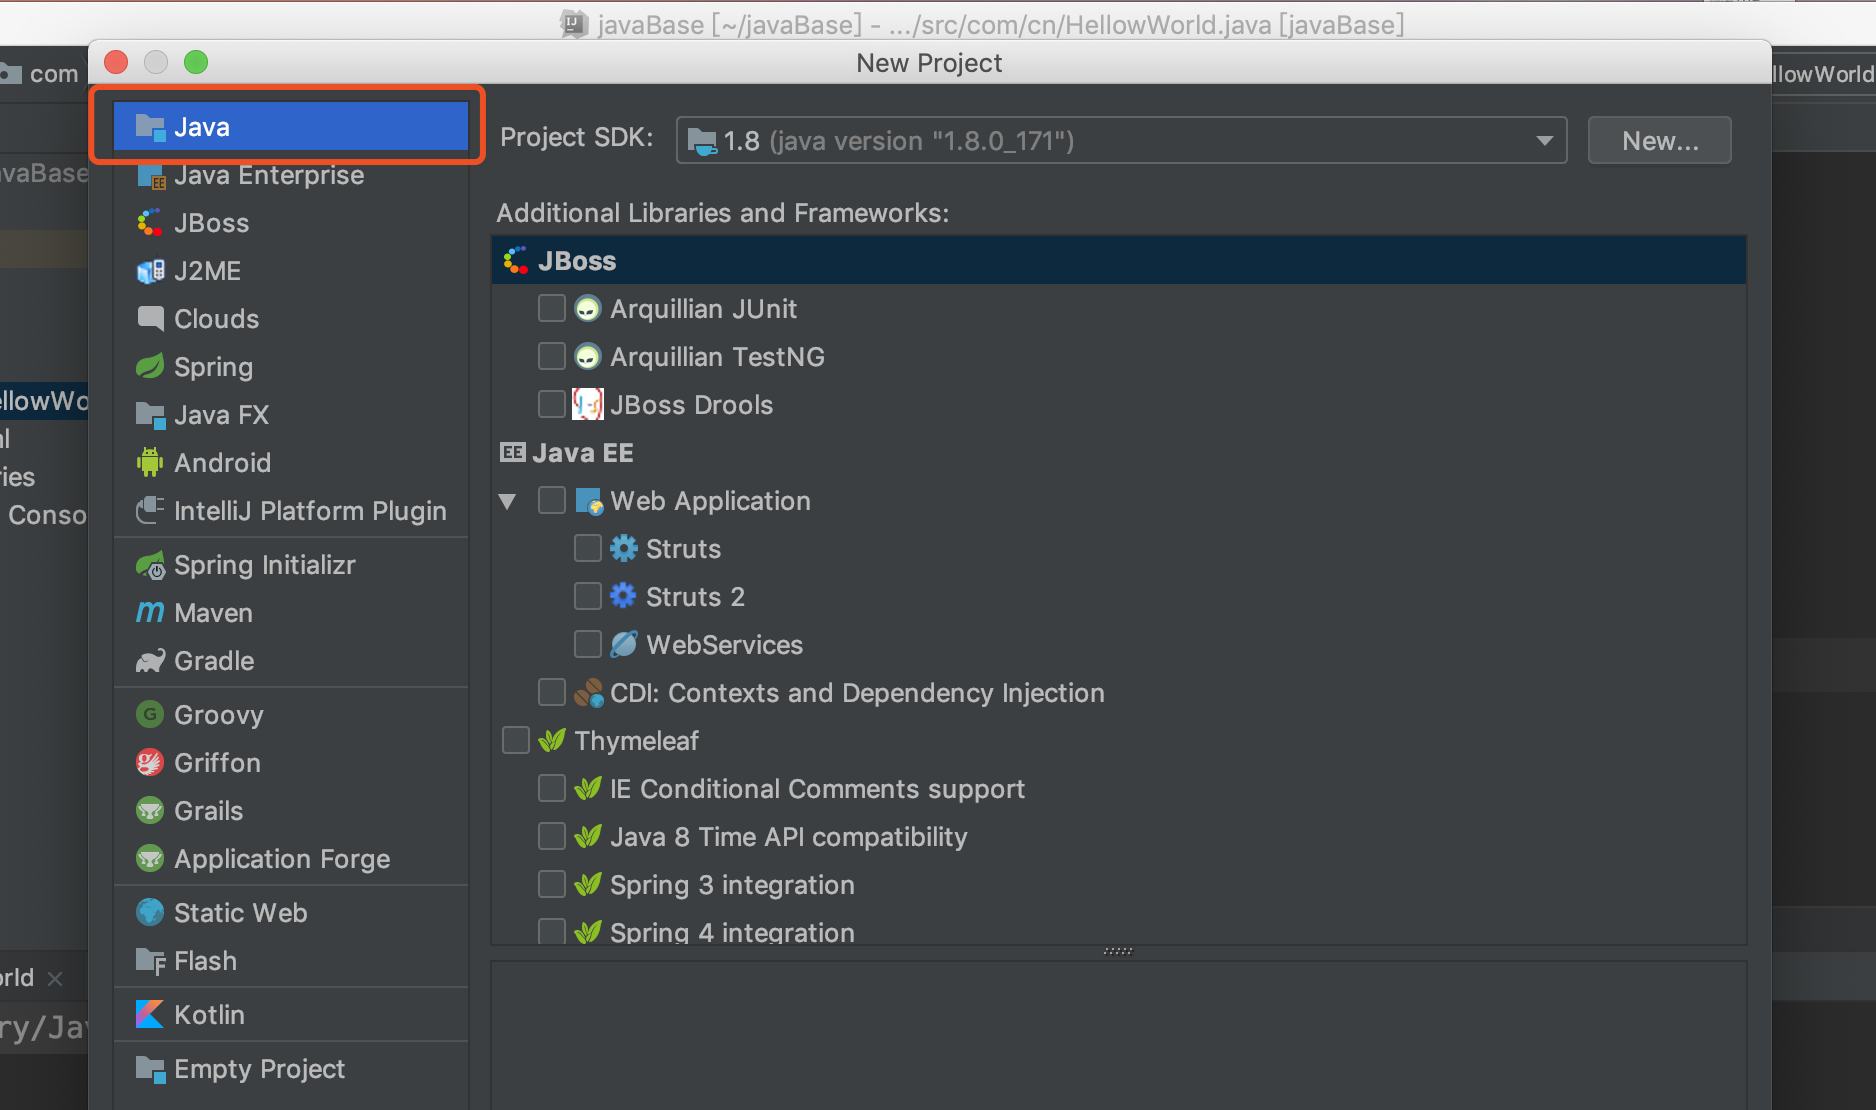Check the Thymeleaf checkbox
Screen dimensions: 1876x1110
[516, 741]
